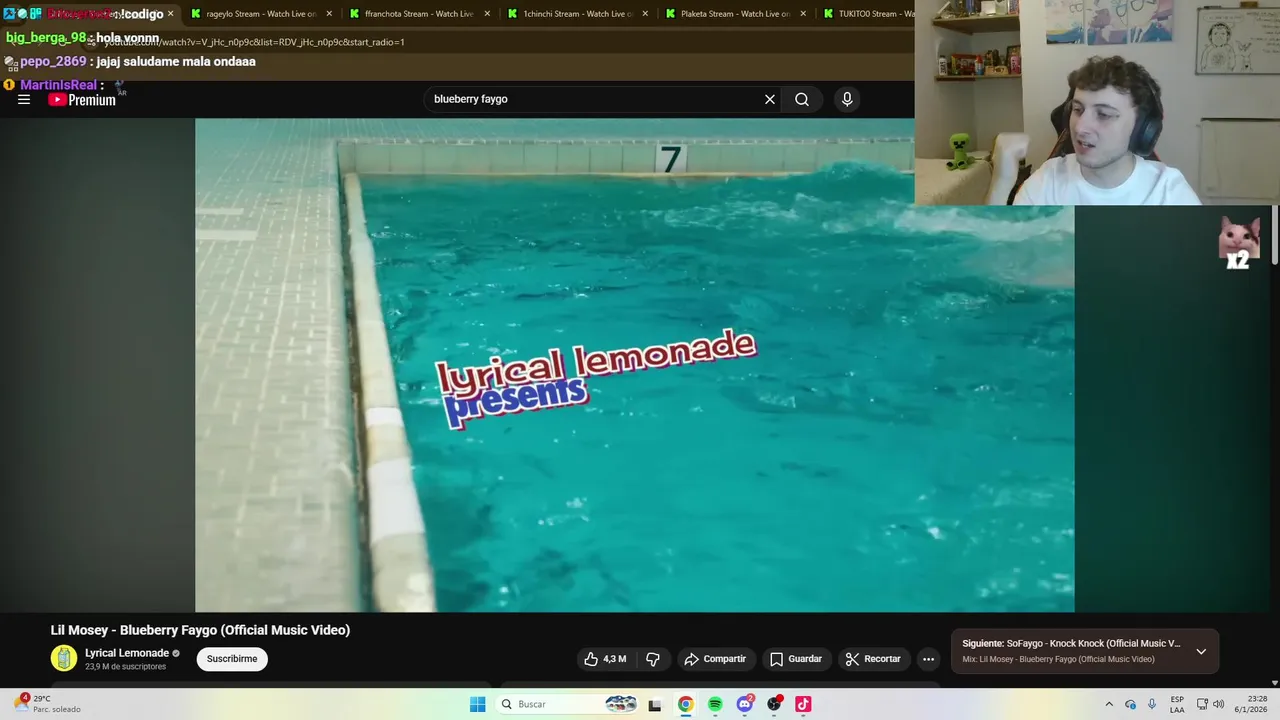Click Siguiente: SoFaygo - Knock Knock title
The image size is (1280, 720).
tap(1071, 643)
